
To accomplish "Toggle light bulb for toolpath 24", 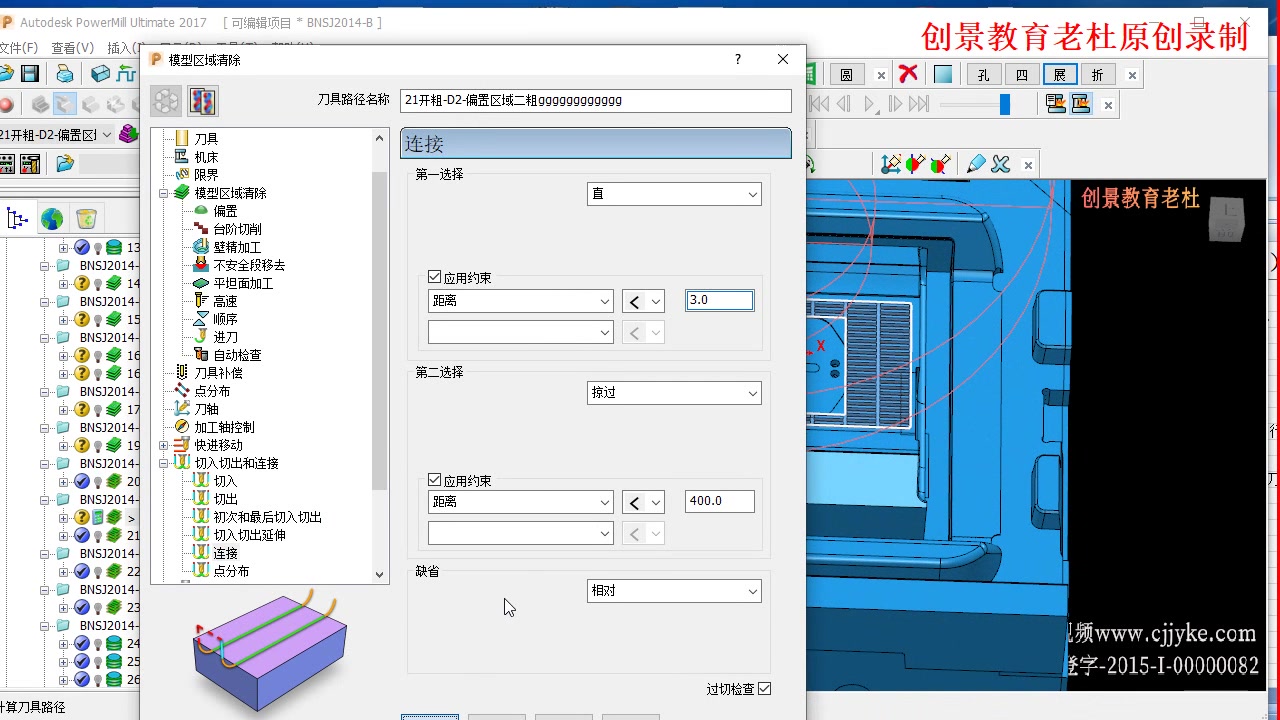I will click(98, 643).
